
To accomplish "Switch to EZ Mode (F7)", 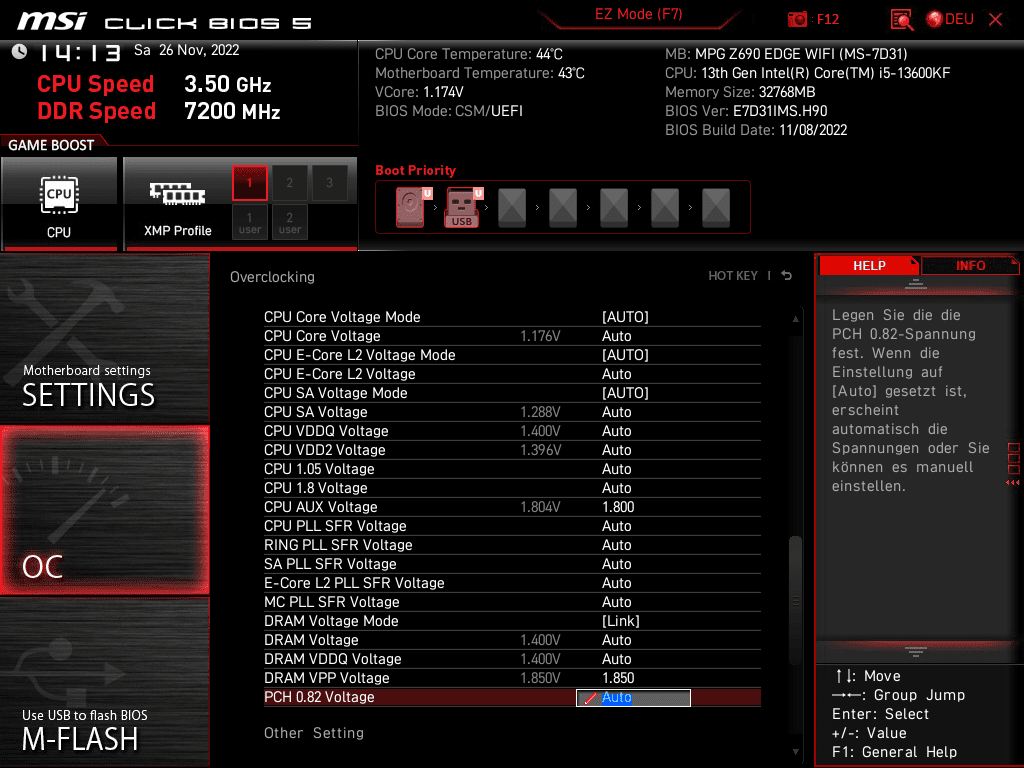I will point(638,14).
